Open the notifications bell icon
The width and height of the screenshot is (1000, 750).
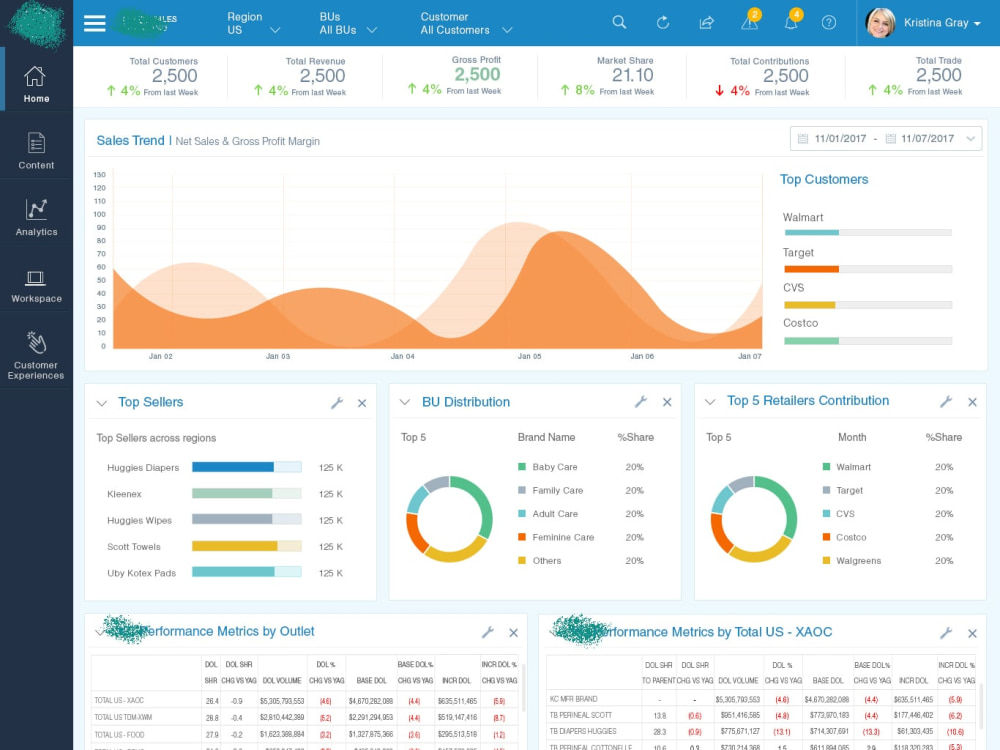click(x=791, y=23)
